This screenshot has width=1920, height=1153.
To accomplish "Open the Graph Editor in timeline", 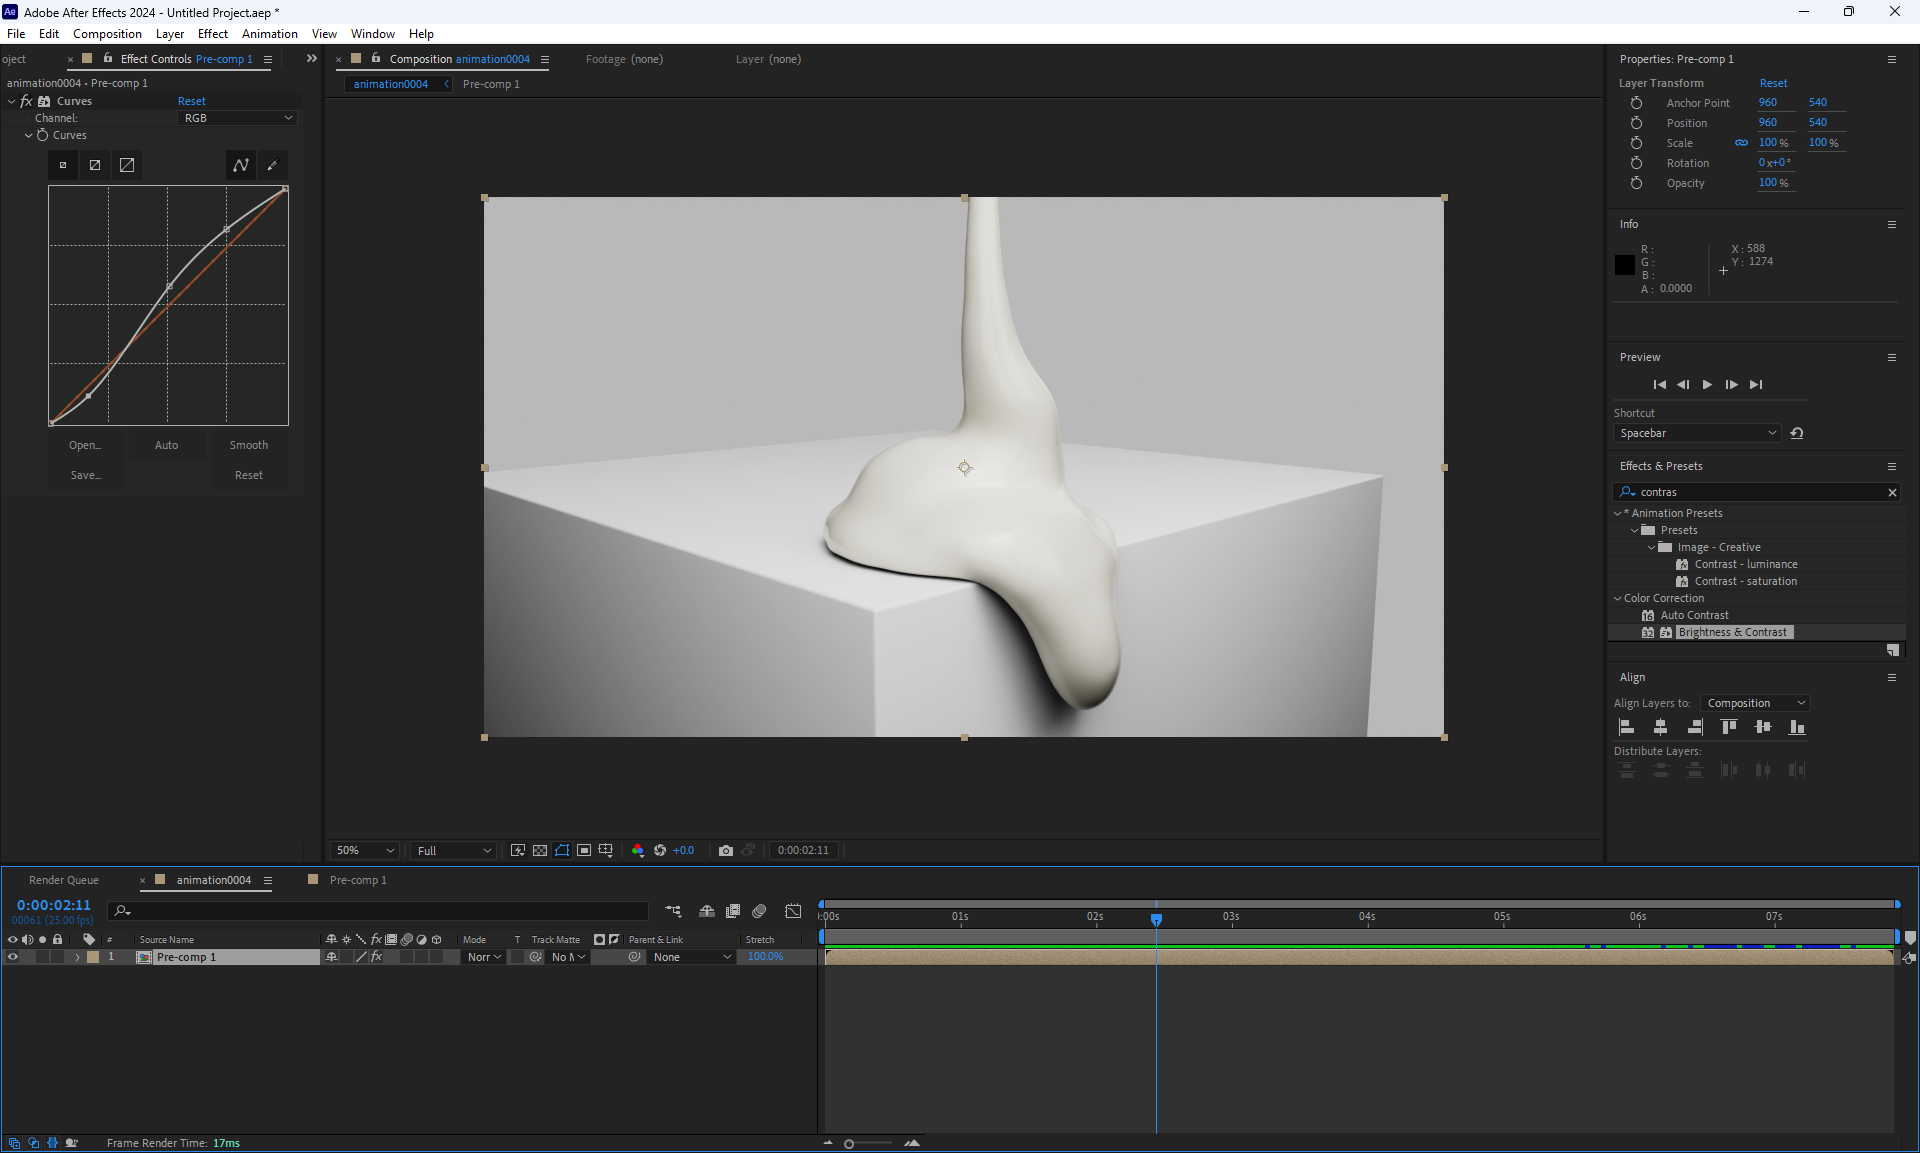I will (793, 911).
